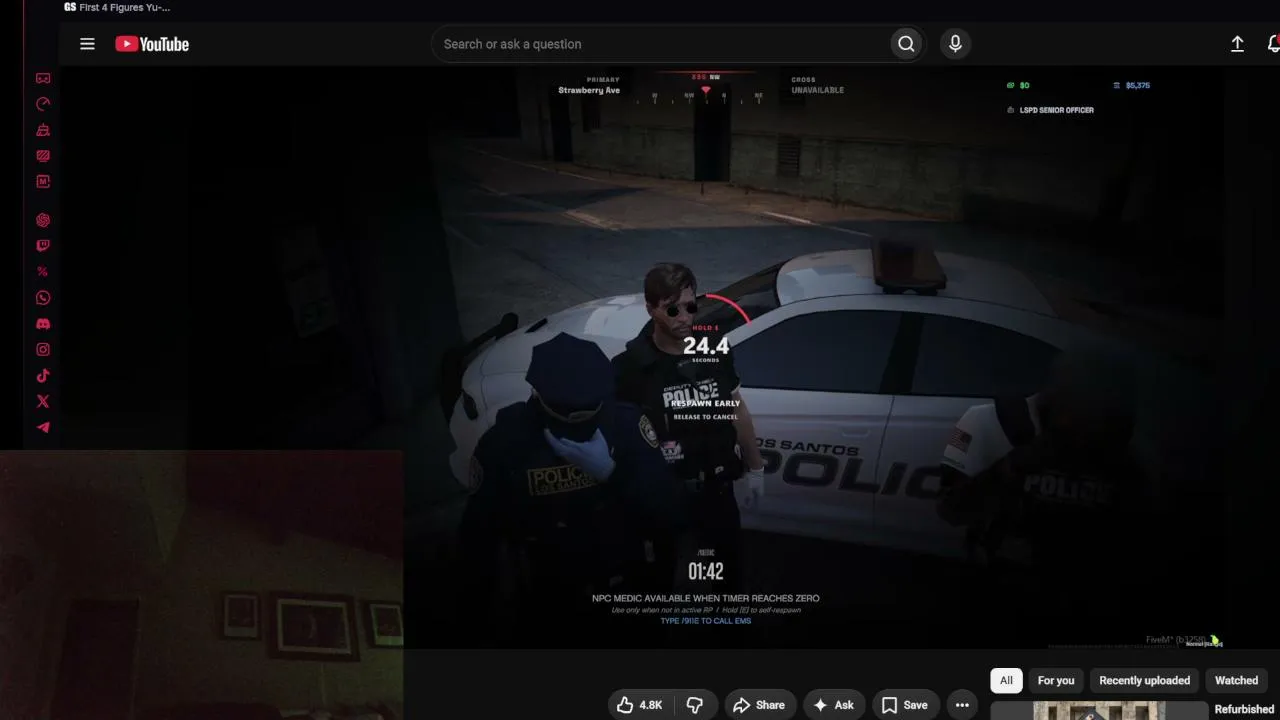Image resolution: width=1280 pixels, height=720 pixels.
Task: Open the percent deals icon in sidebar
Action: tap(43, 272)
